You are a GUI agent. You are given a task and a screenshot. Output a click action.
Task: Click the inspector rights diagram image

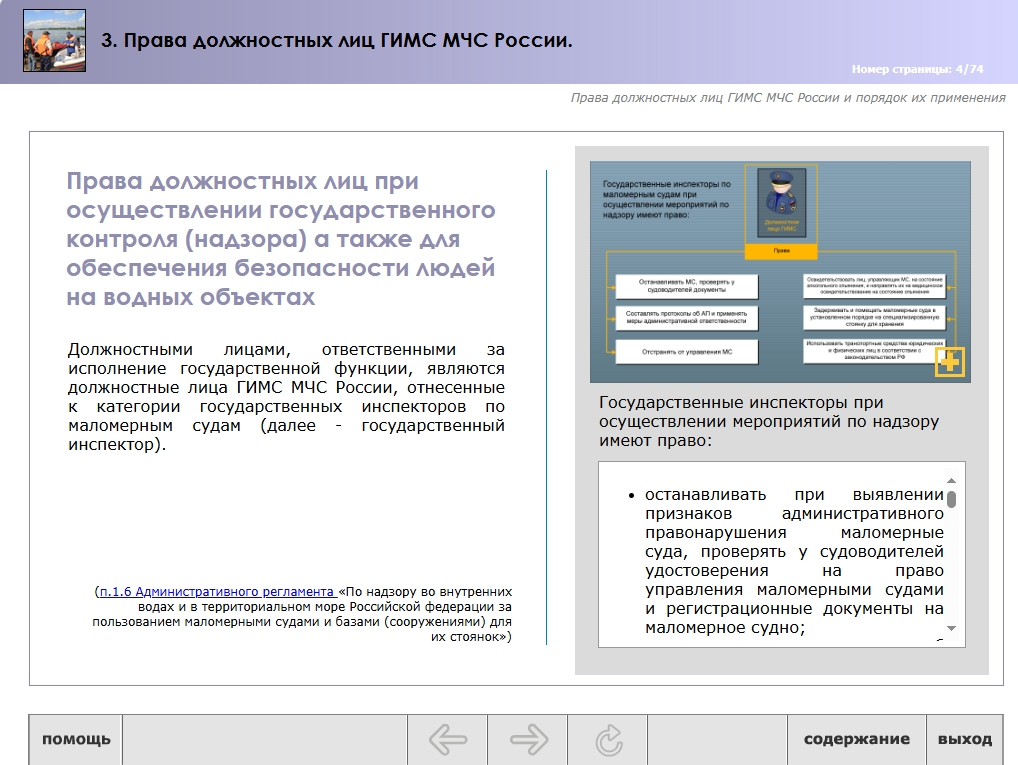pos(780,271)
